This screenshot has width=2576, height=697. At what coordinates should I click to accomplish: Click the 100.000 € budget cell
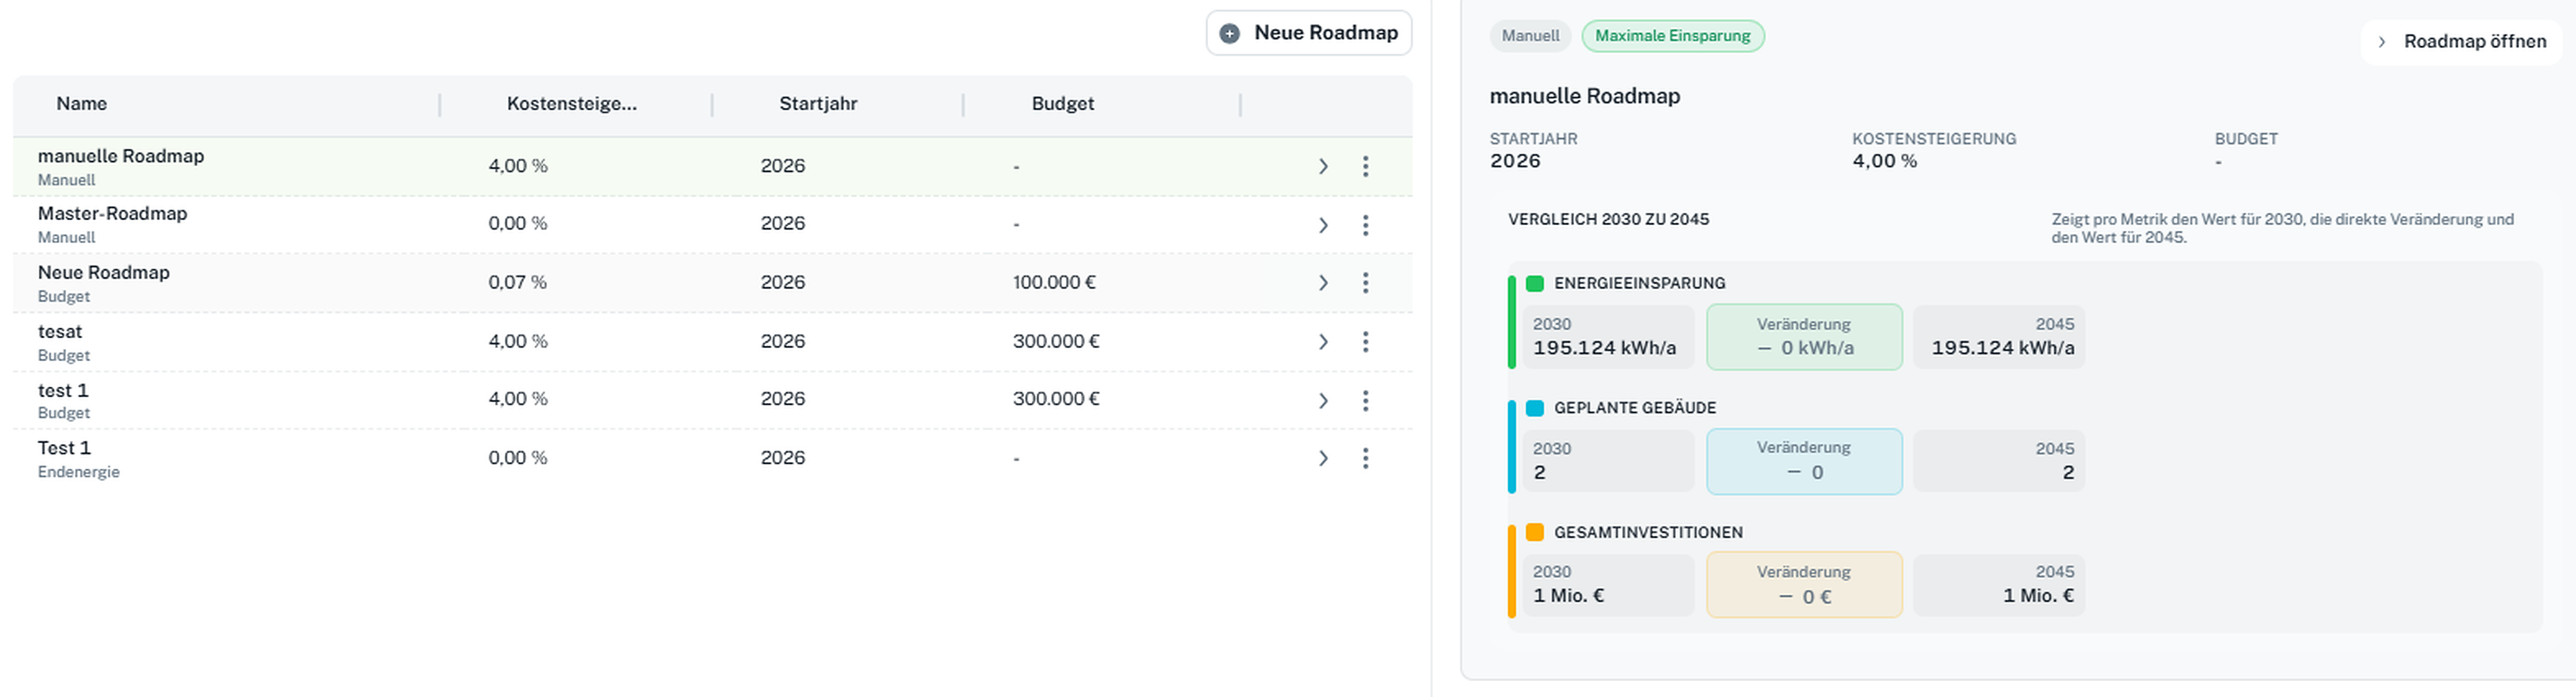[x=1054, y=283]
